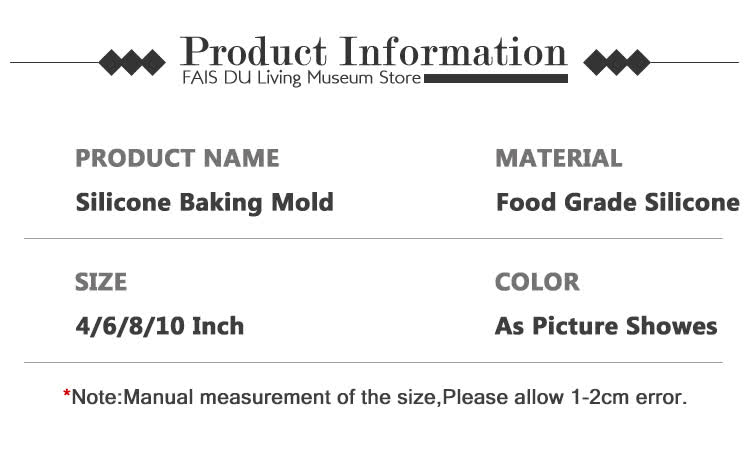This screenshot has height=449, width=750.
Task: Select the Silicone Baking Mold text
Action: pos(204,203)
